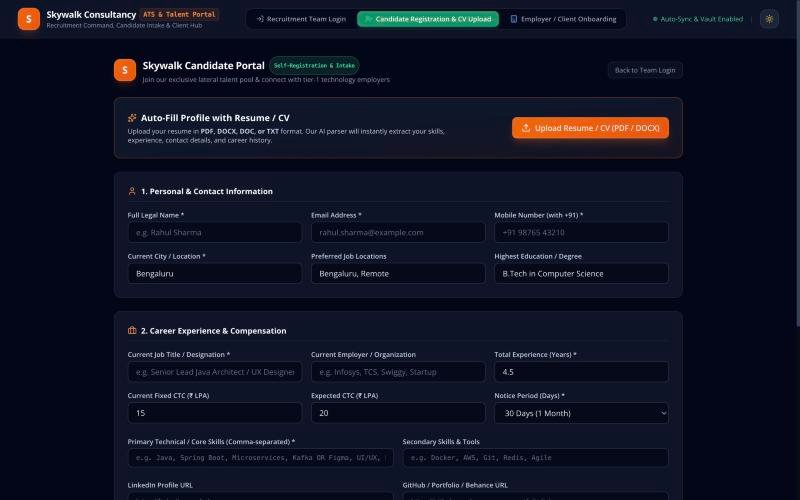
Task: Click the Current Fixed CTC field
Action: 215,413
